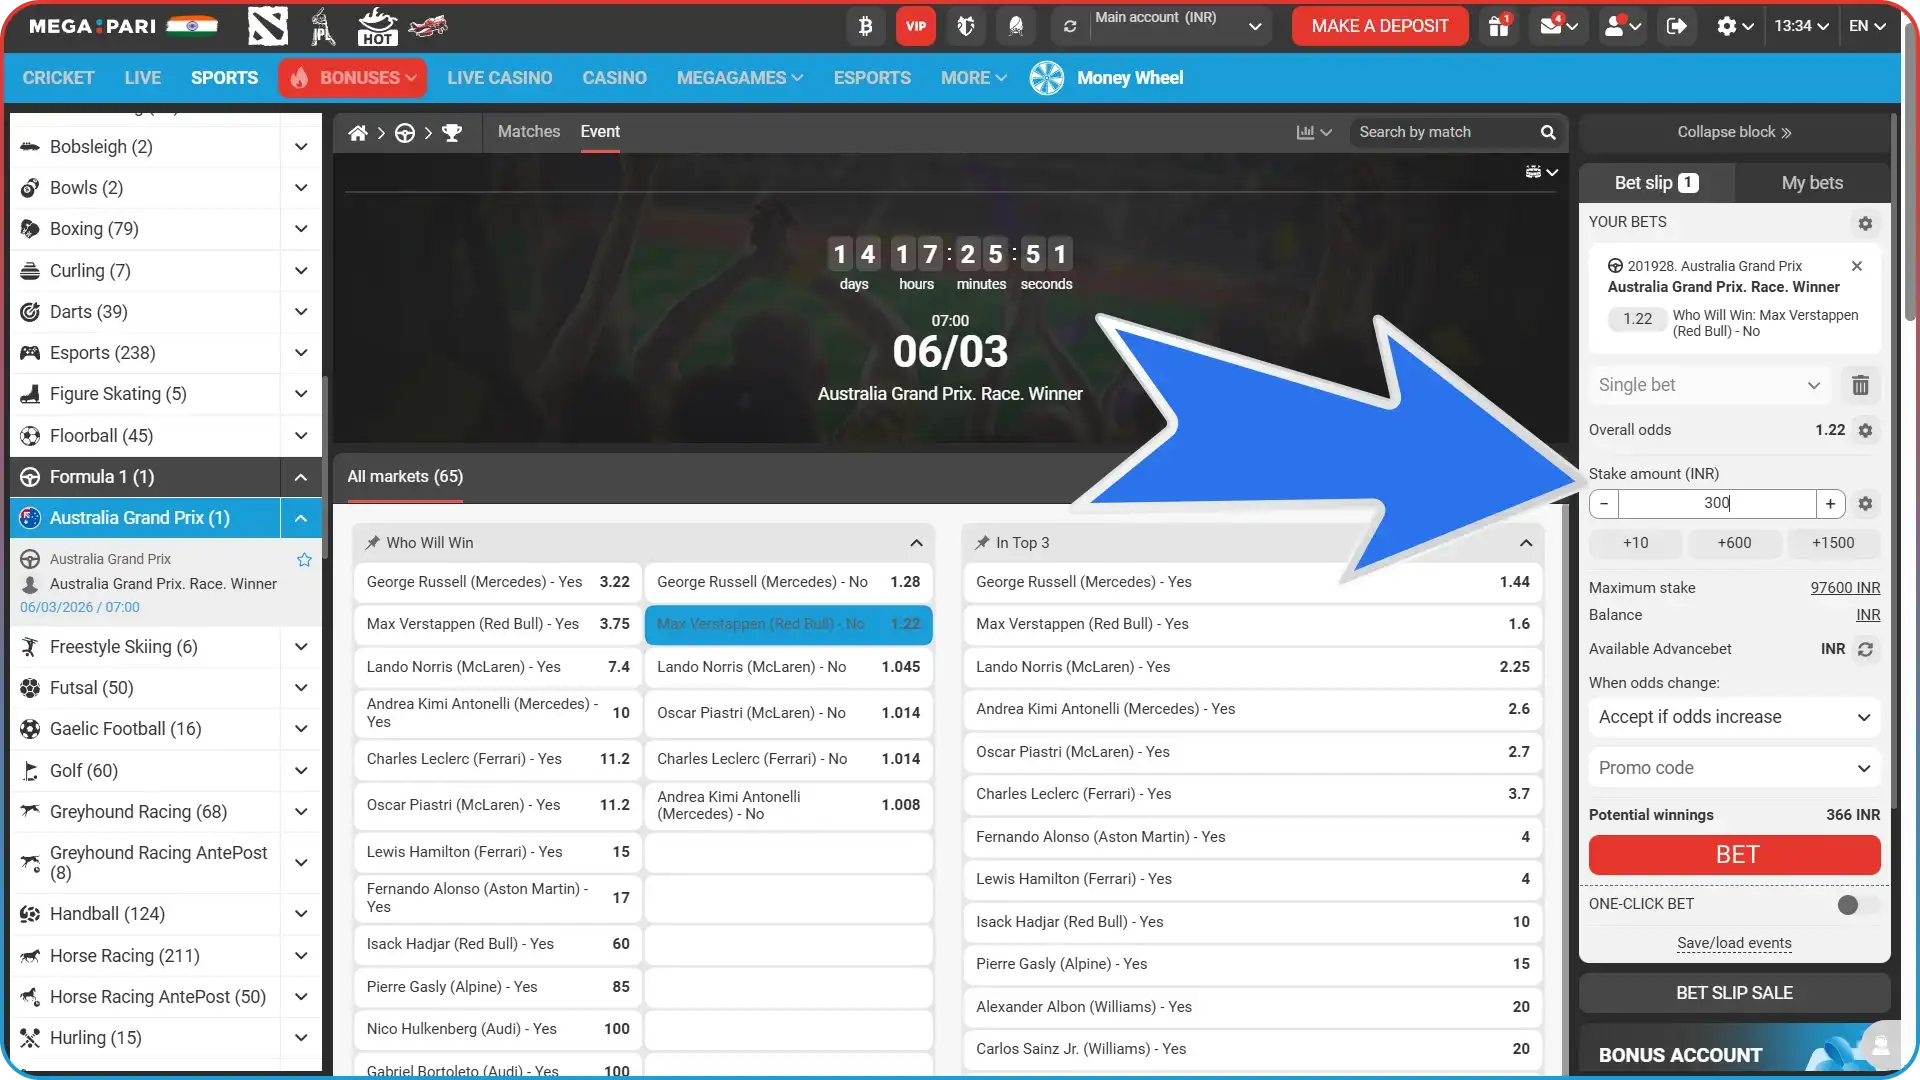This screenshot has width=1920, height=1080.
Task: Select Charles Leclerc (Ferrari) - No 1.014
Action: point(789,759)
